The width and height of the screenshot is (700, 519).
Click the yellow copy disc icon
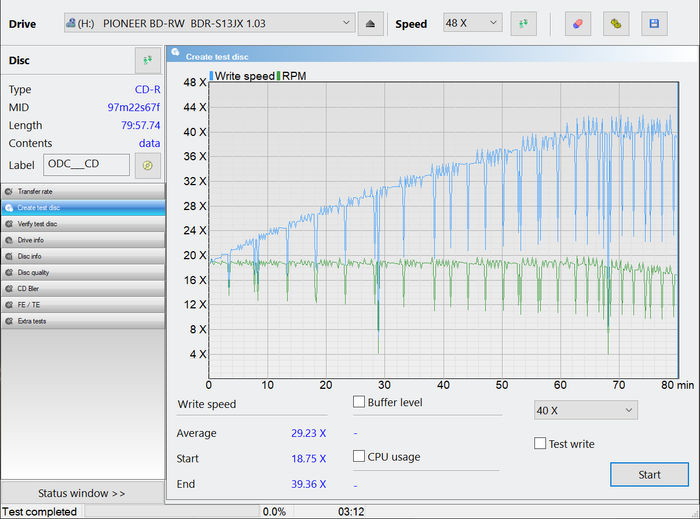pyautogui.click(x=617, y=23)
